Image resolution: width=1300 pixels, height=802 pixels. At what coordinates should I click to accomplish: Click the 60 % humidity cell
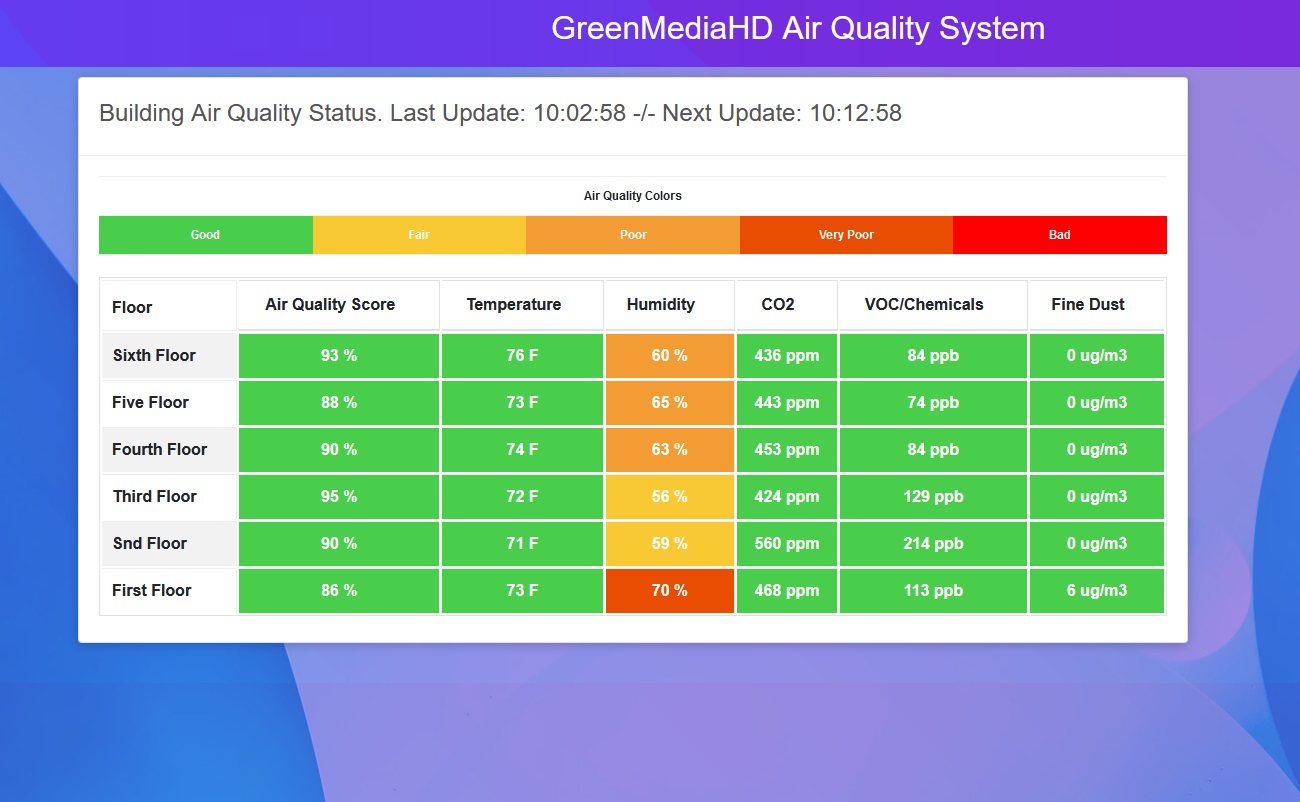[670, 356]
